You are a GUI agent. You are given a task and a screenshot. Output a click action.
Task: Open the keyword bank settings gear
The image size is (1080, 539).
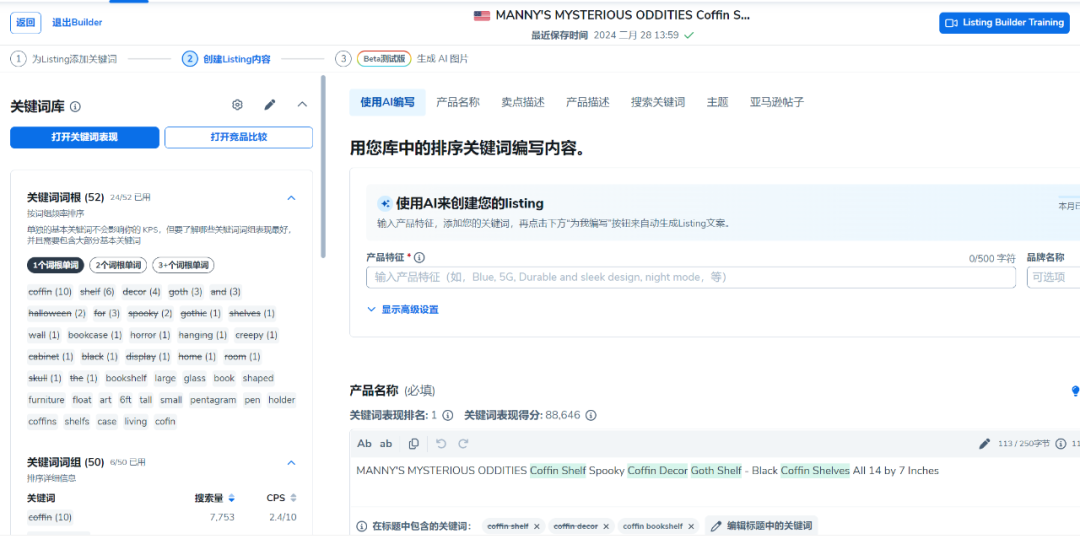coord(237,105)
